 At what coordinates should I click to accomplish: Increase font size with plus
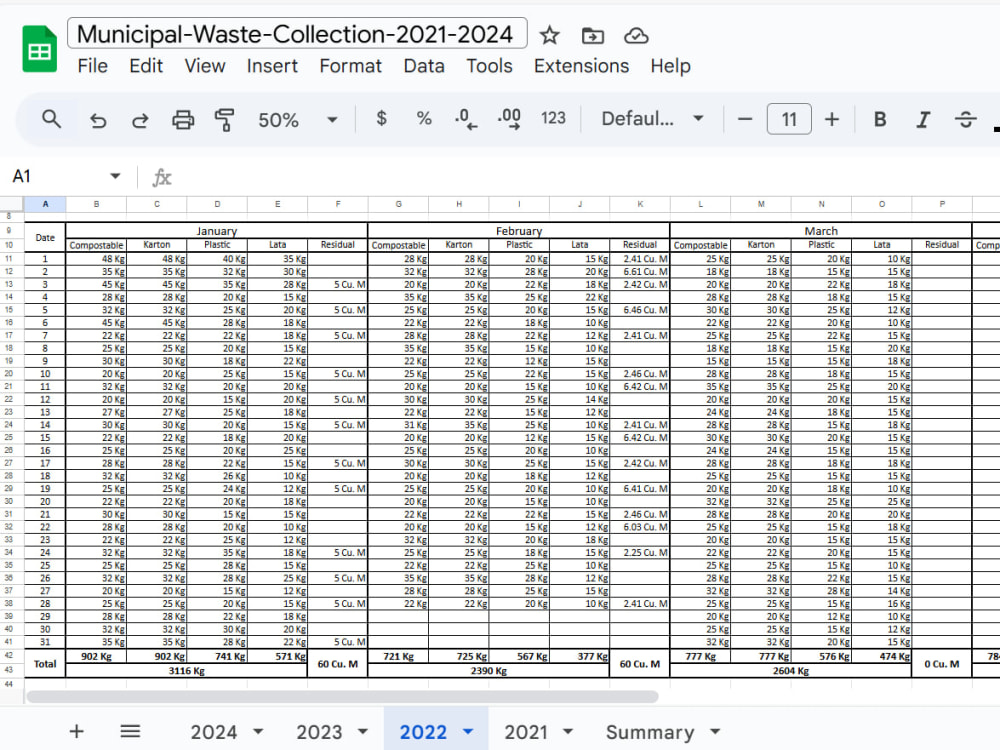[x=832, y=119]
